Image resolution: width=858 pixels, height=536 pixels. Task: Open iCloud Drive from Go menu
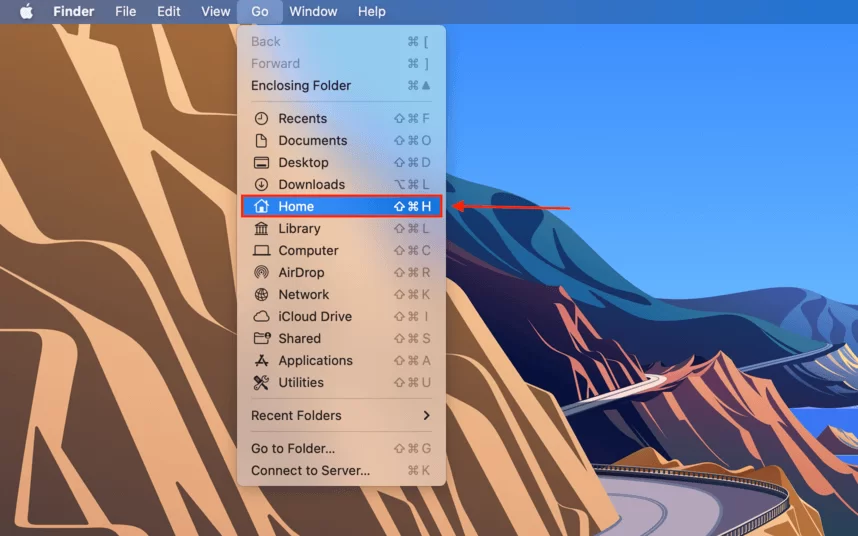(341, 316)
